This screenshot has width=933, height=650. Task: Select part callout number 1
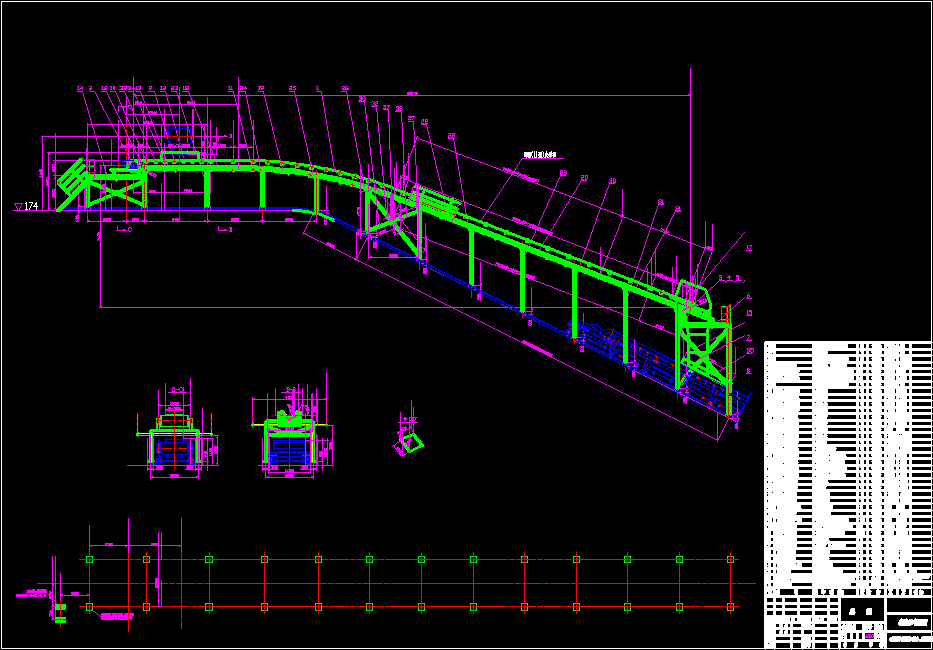pyautogui.click(x=318, y=88)
